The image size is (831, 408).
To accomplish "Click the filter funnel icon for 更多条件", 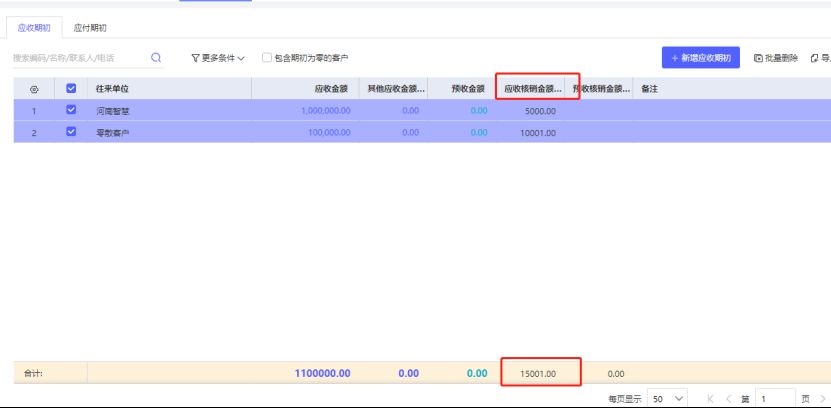I will click(x=196, y=58).
